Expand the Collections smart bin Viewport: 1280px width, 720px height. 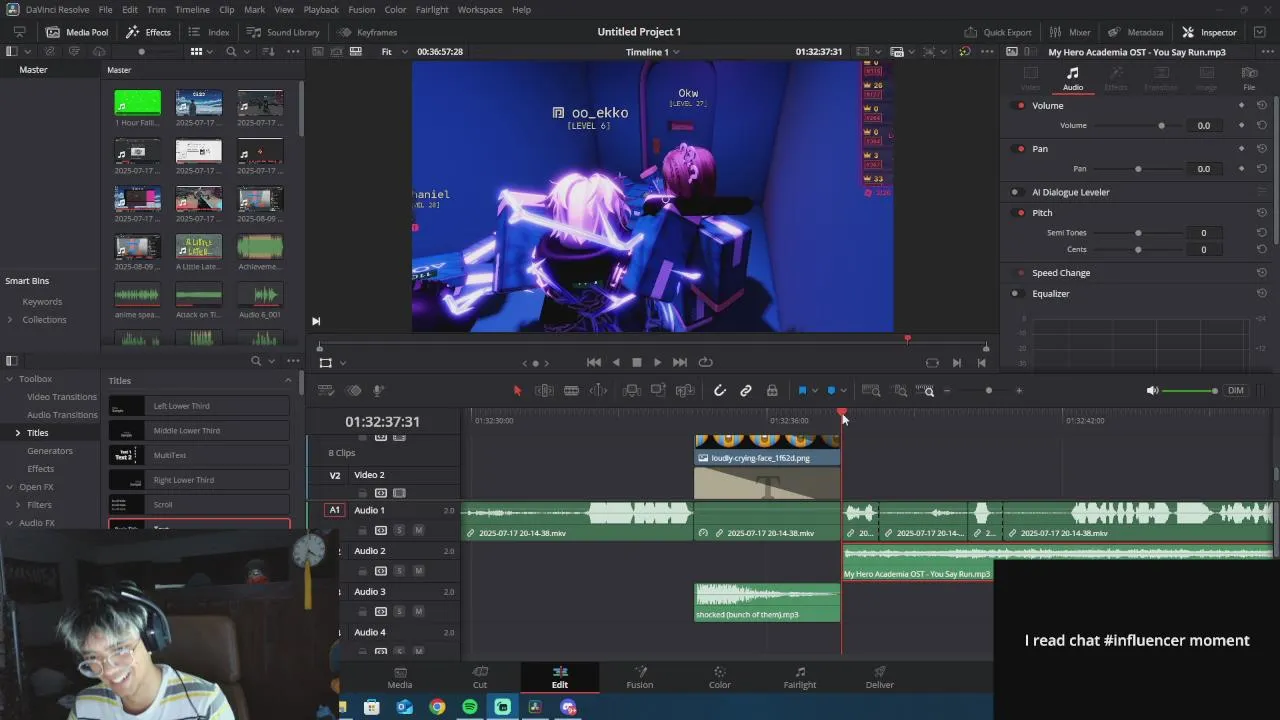(10, 320)
